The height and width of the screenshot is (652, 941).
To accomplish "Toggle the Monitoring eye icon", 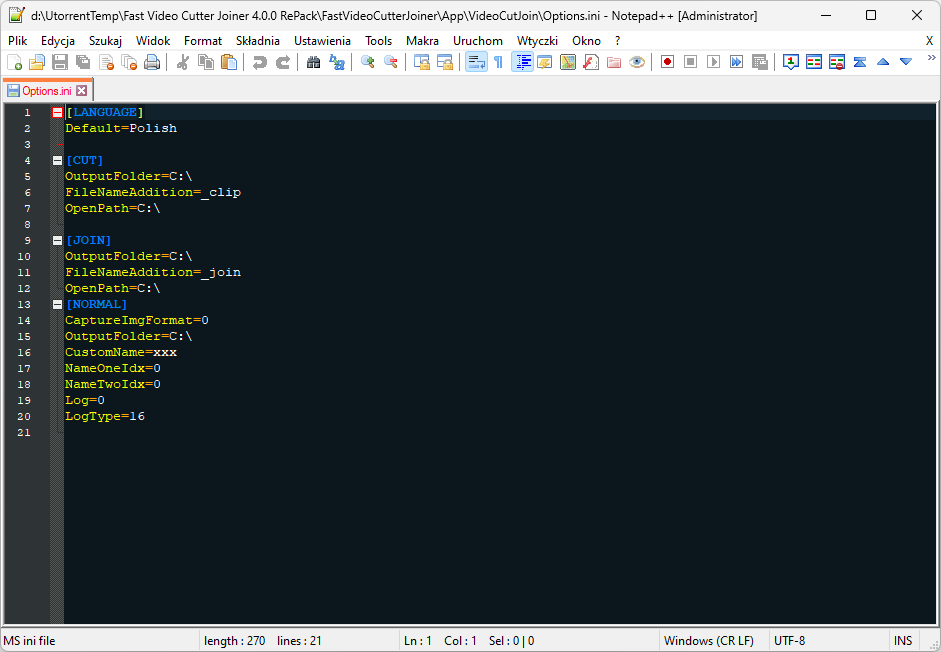I will click(x=637, y=62).
